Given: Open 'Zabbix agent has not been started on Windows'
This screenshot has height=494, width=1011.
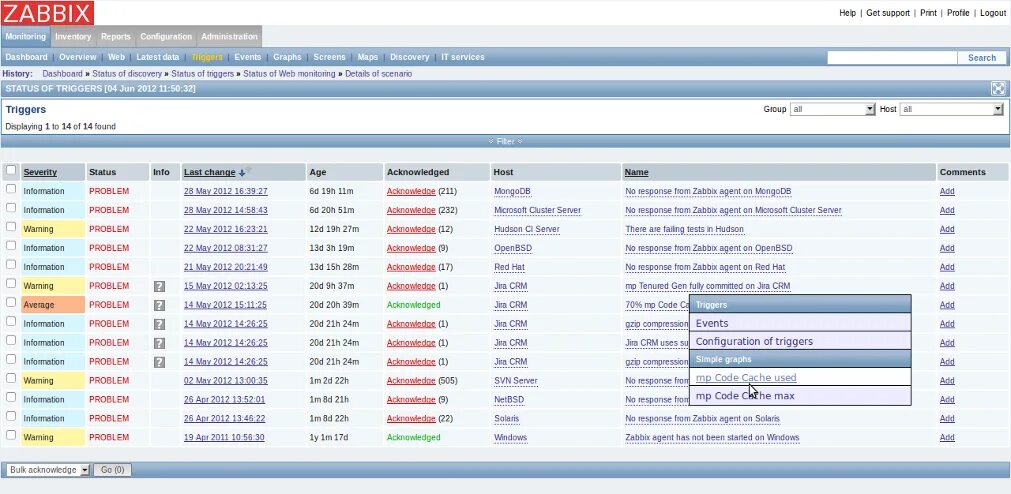Looking at the screenshot, I should click(712, 437).
